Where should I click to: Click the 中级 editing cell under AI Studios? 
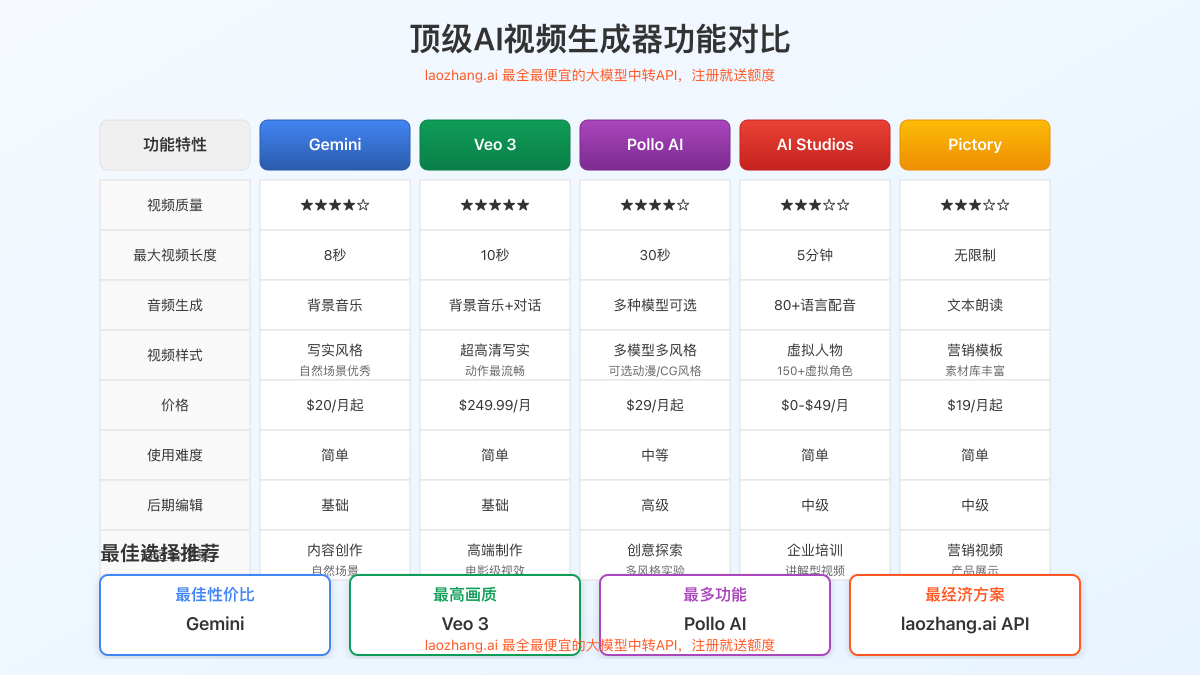(815, 505)
